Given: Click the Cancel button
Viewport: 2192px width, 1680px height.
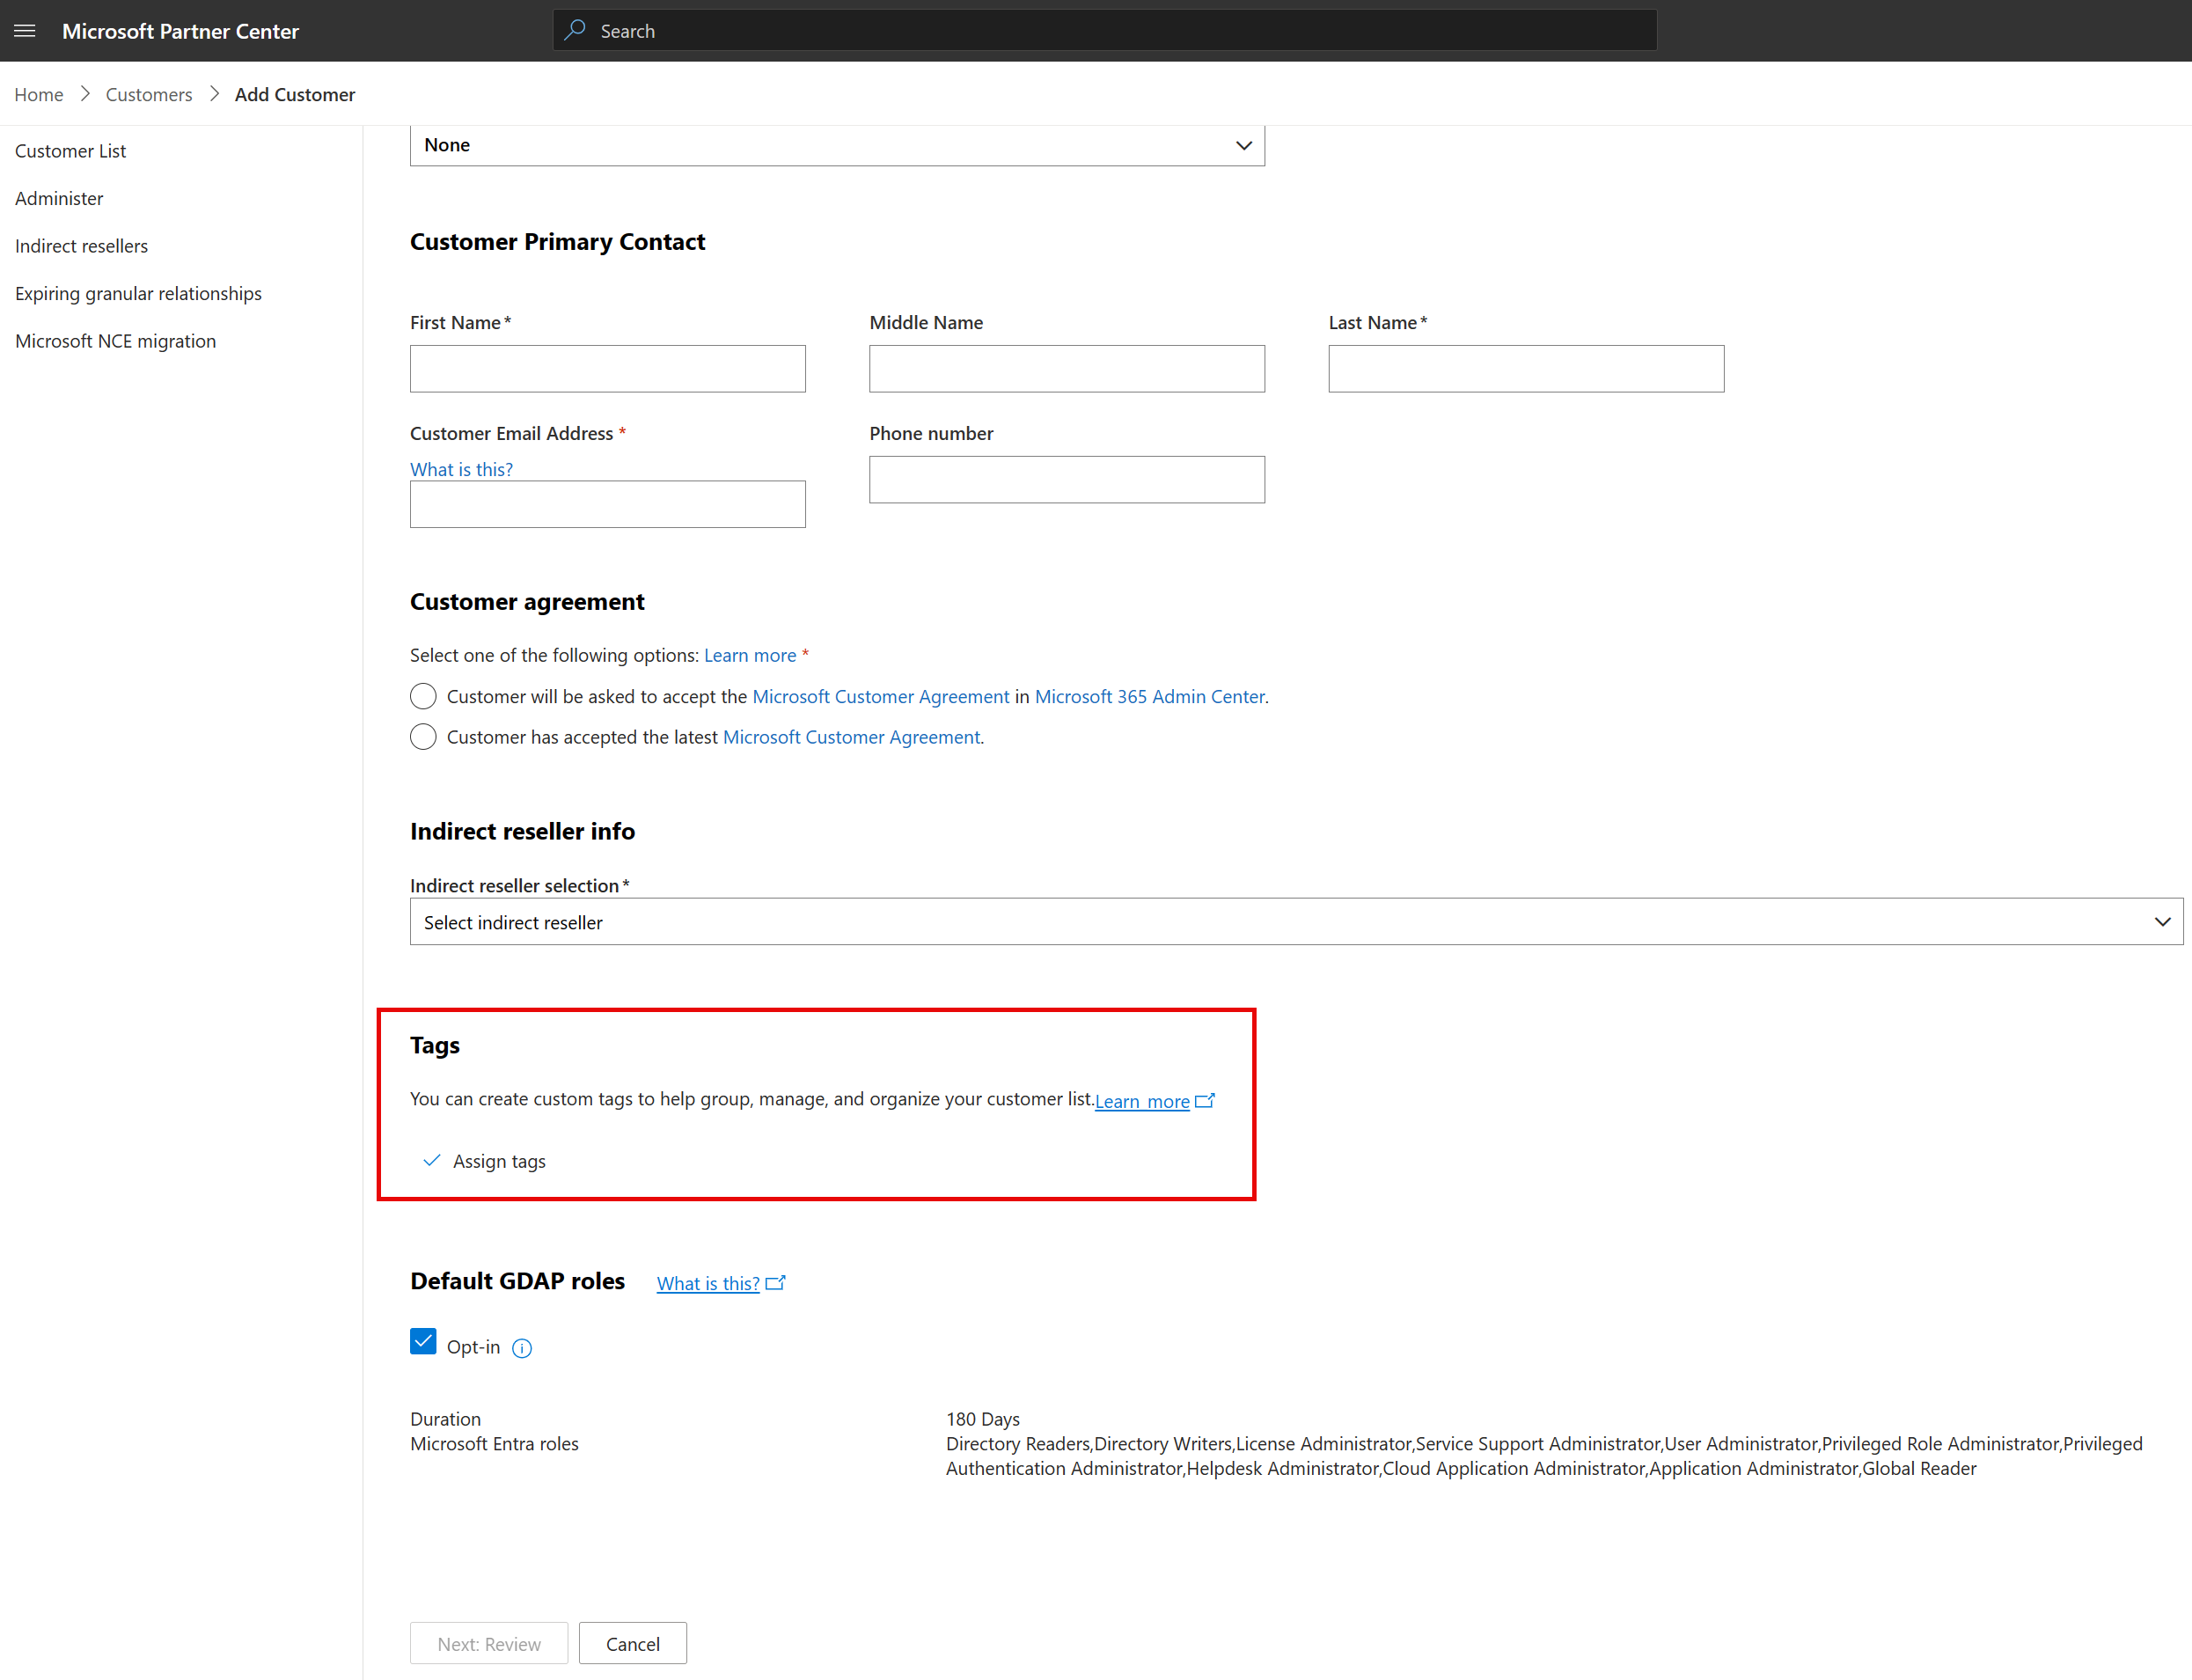Looking at the screenshot, I should tap(632, 1641).
